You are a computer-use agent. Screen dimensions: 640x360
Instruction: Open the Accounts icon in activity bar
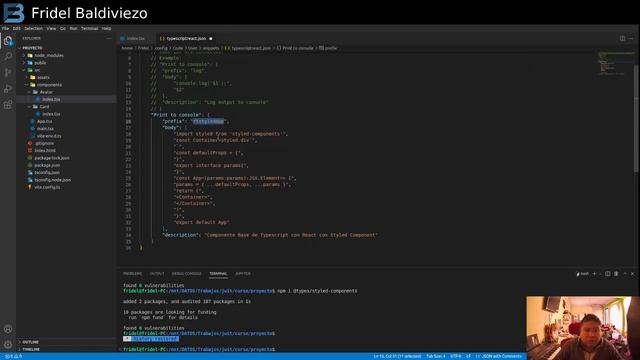pyautogui.click(x=8, y=329)
